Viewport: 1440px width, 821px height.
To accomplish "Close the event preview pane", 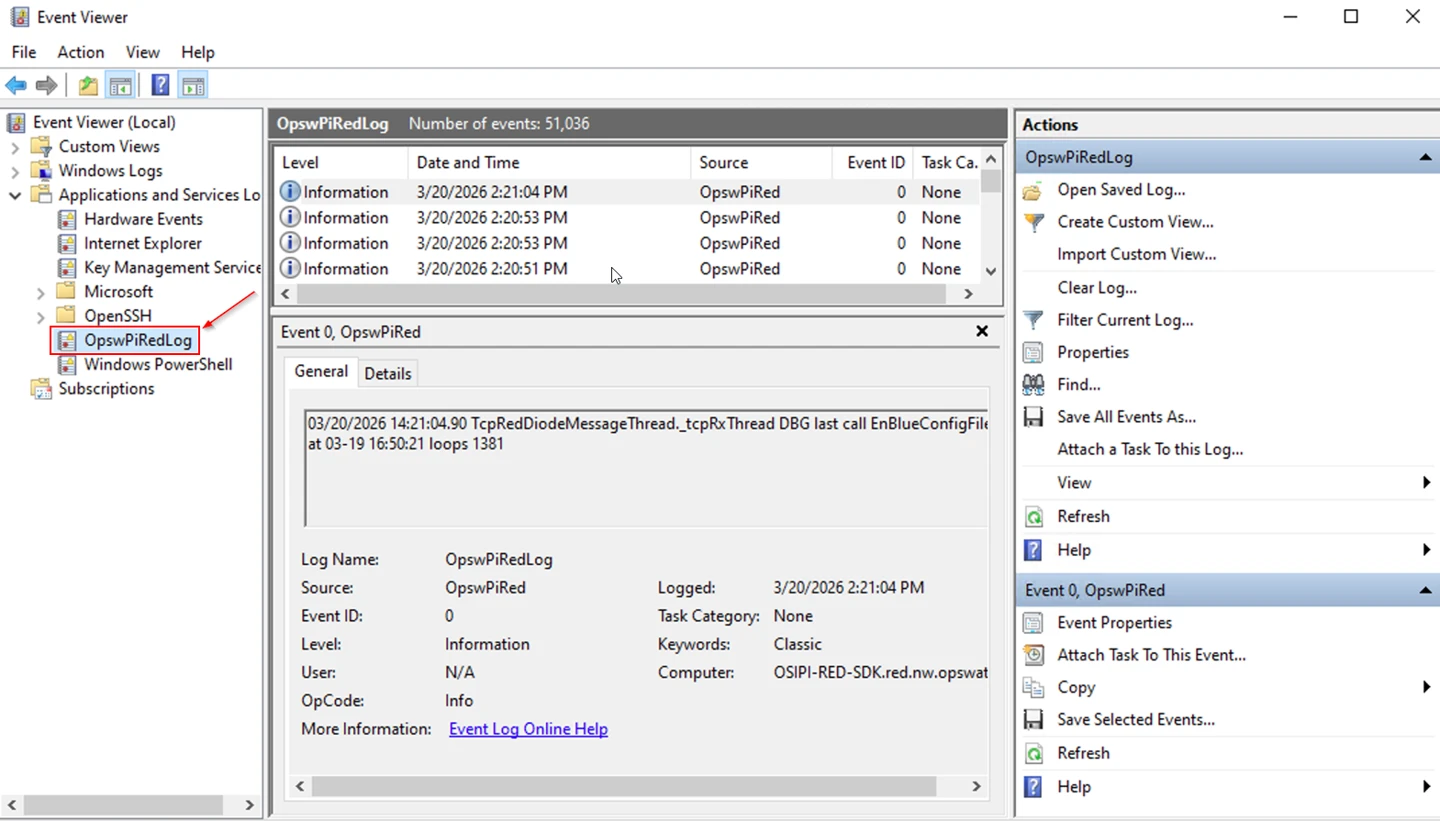I will point(982,331).
